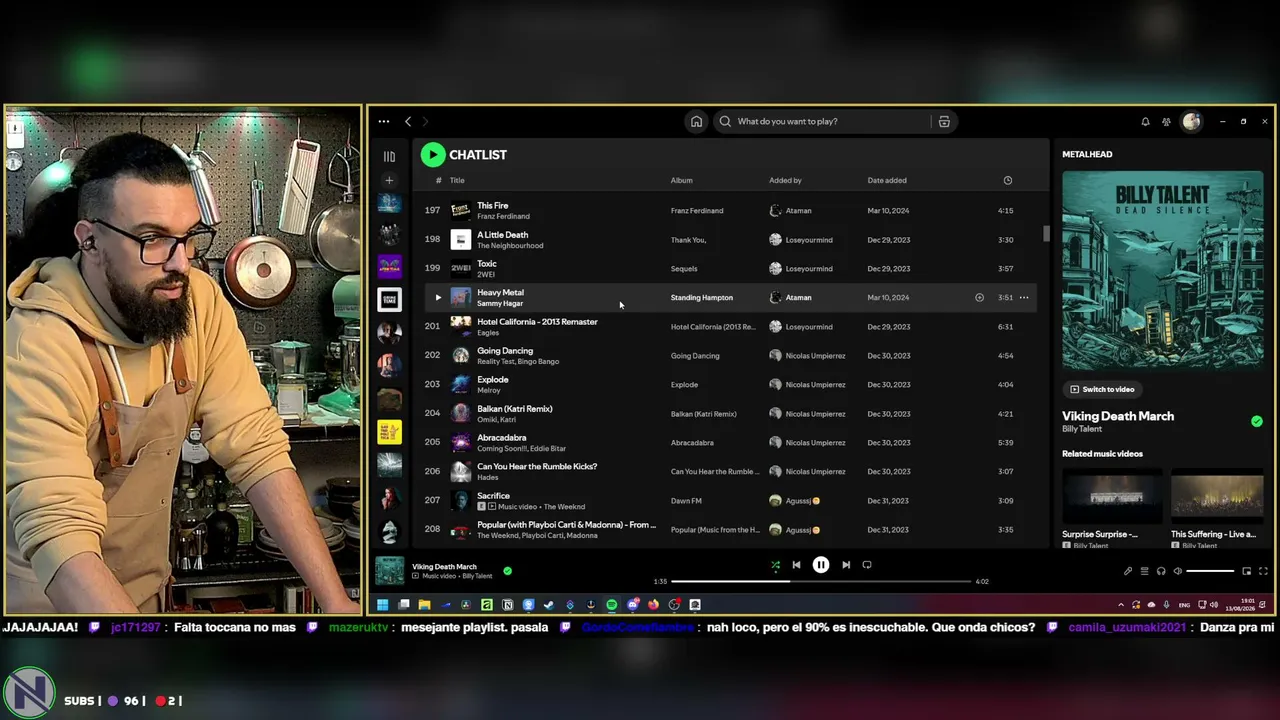Open Dawn FM album link
The width and height of the screenshot is (1280, 720).
[685, 500]
